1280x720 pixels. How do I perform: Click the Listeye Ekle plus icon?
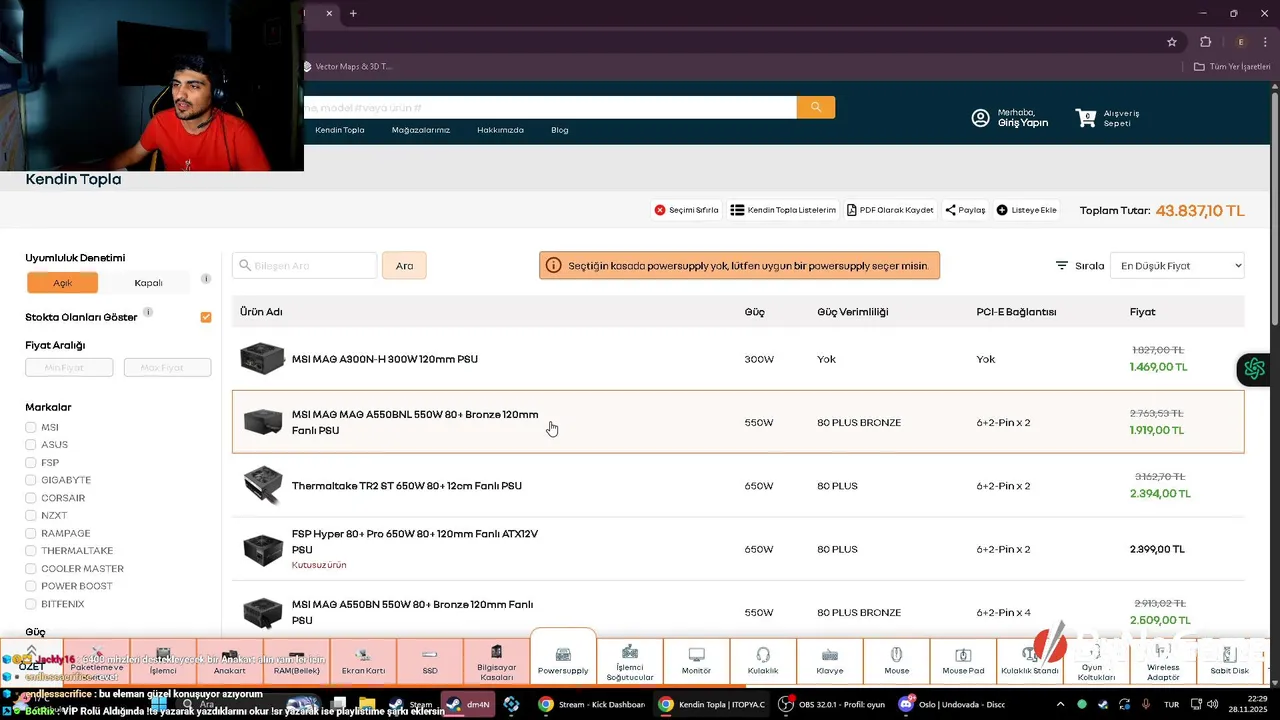pyautogui.click(x=1002, y=210)
